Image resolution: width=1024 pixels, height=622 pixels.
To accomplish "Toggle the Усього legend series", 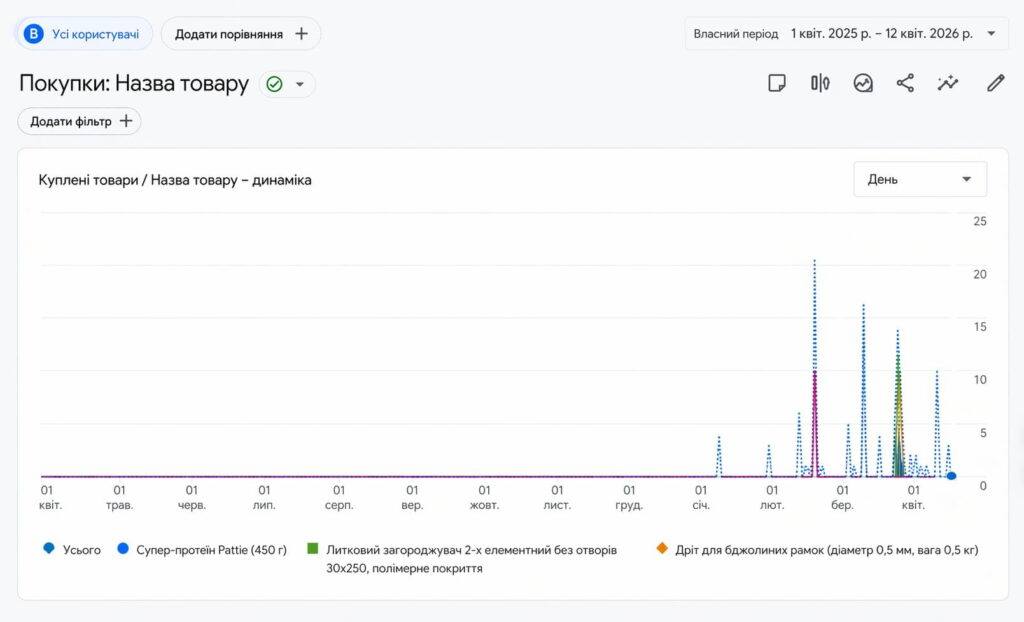I will [x=73, y=549].
